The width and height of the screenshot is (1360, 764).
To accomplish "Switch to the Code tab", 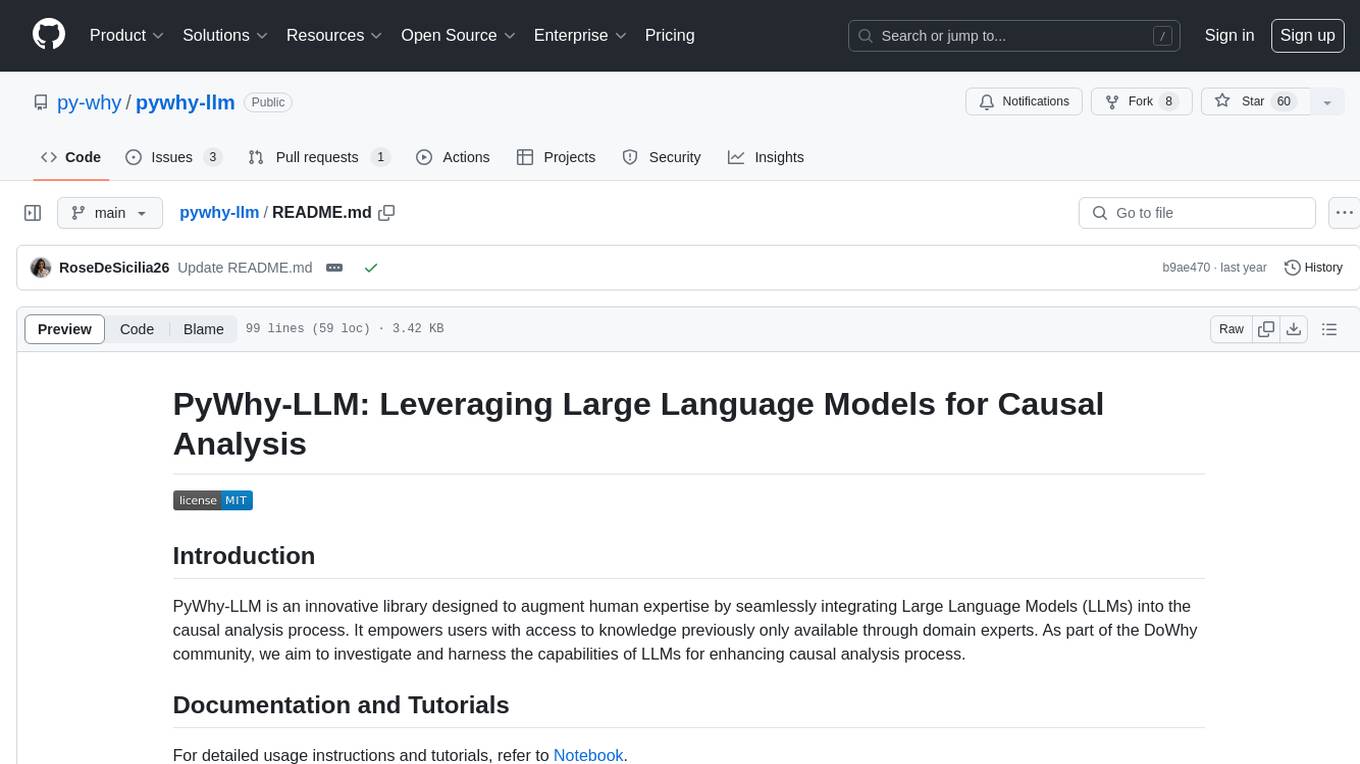I will pyautogui.click(x=71, y=157).
